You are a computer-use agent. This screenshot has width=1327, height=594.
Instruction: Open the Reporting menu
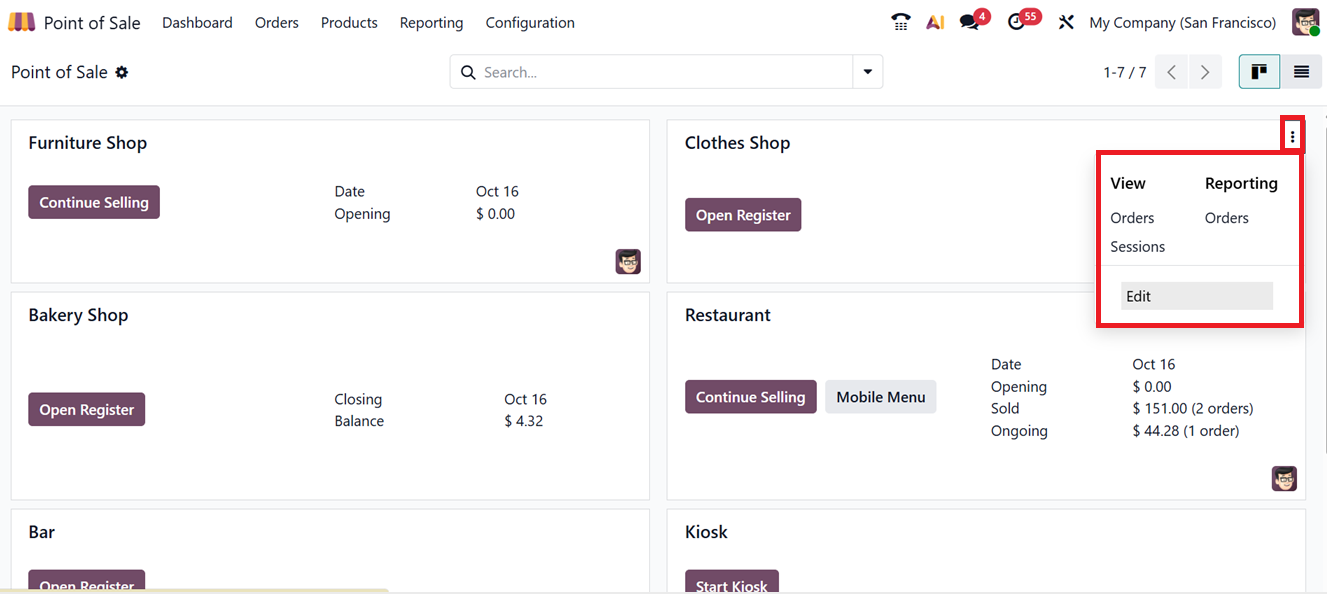pyautogui.click(x=431, y=22)
